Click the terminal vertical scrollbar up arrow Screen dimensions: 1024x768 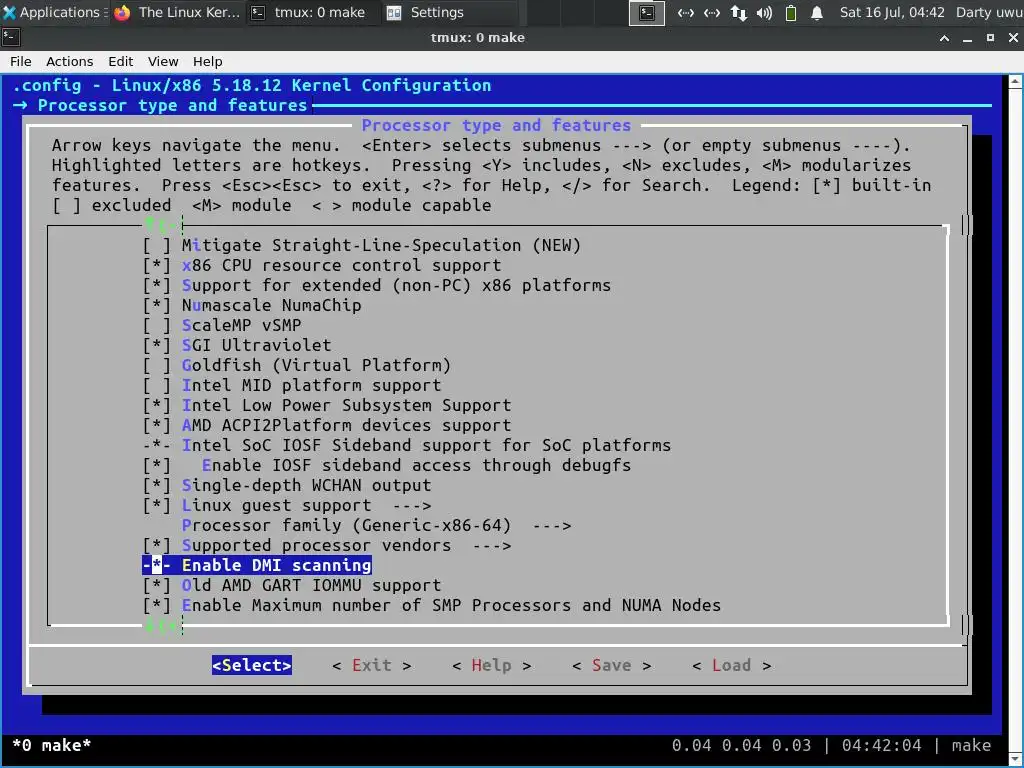(1015, 82)
